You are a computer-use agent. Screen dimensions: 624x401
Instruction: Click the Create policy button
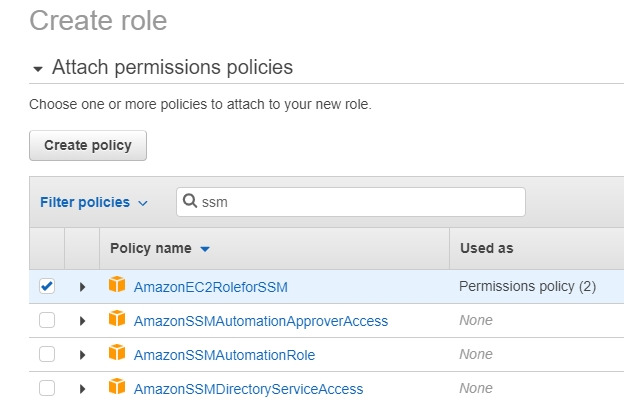(x=88, y=146)
